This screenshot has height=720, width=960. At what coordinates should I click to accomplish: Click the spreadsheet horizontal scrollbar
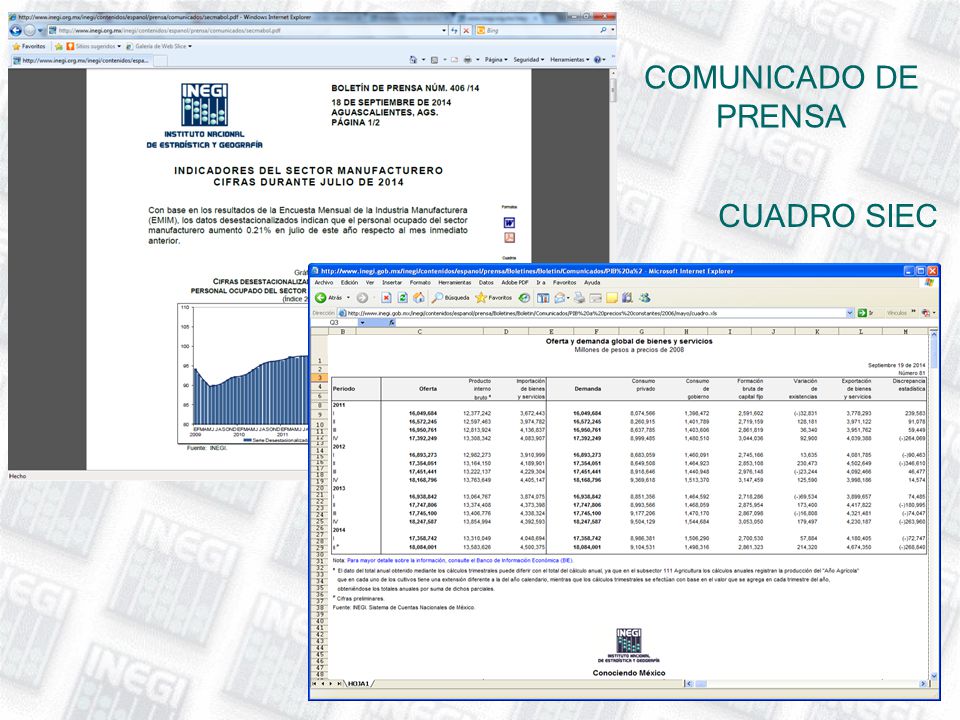click(805, 684)
